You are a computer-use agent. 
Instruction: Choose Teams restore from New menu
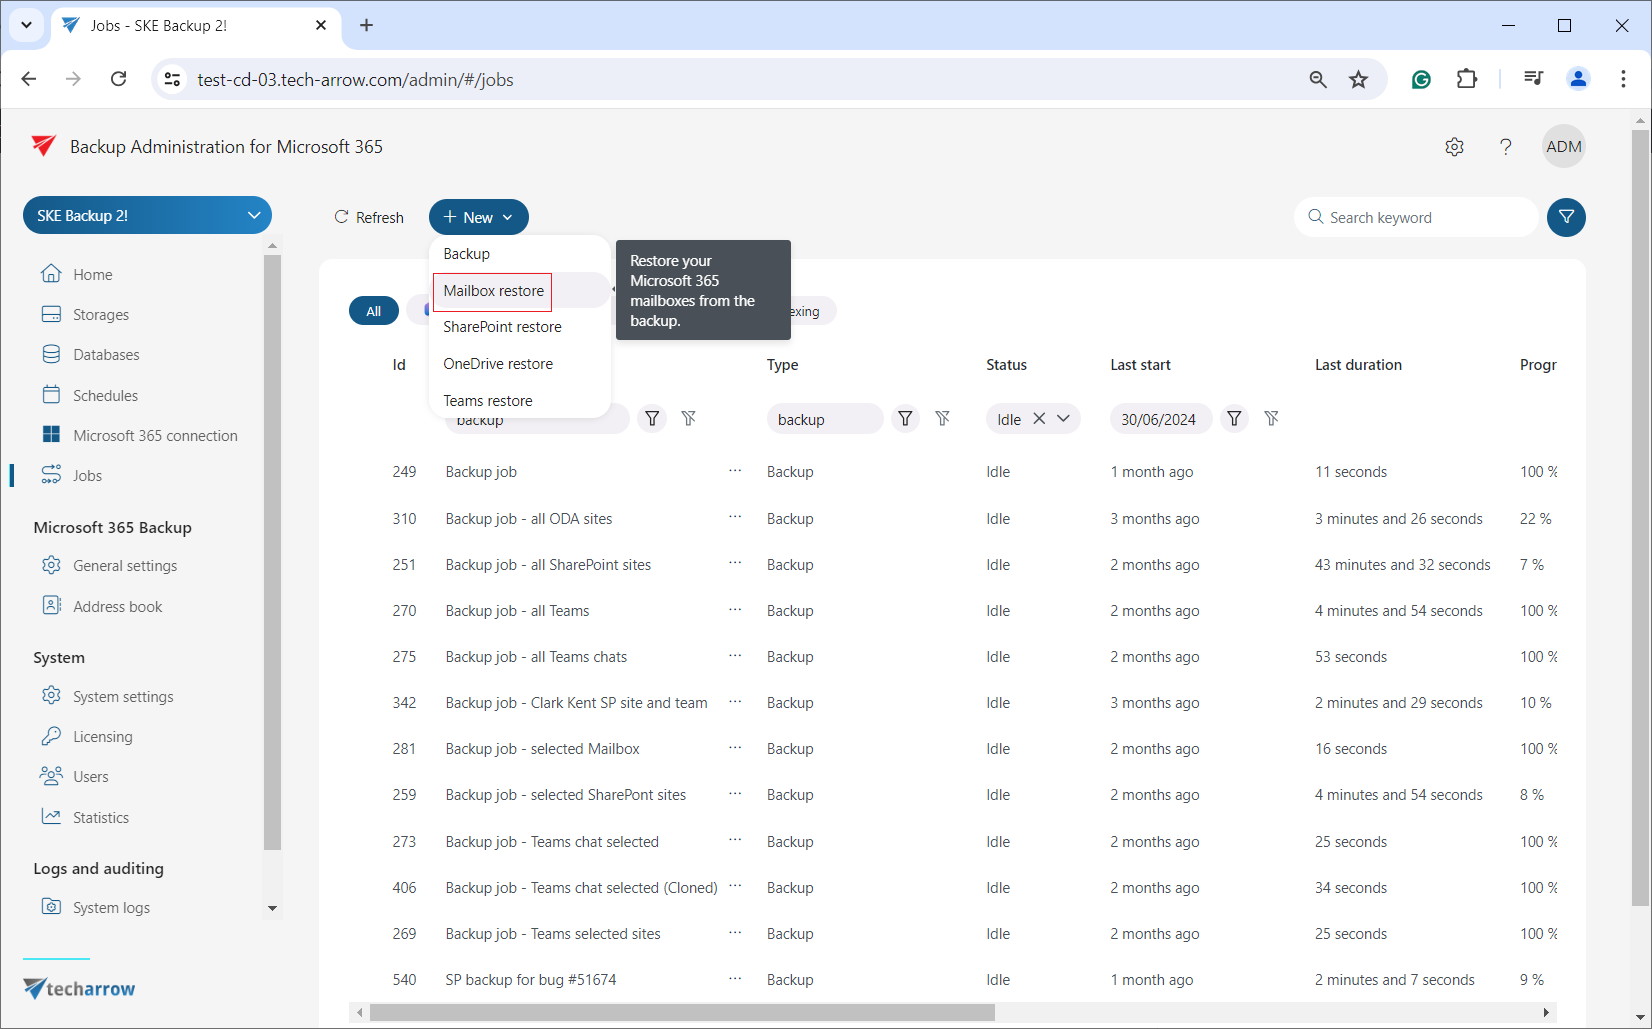tap(487, 401)
